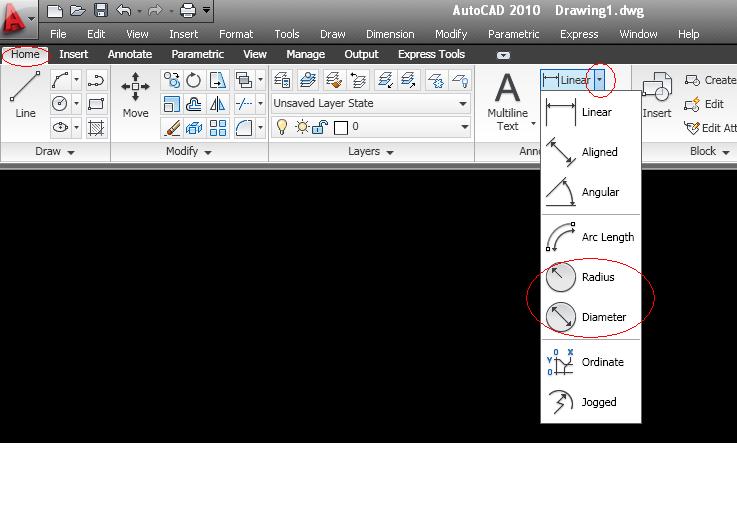Click the Insert block button
Viewport: 737px width, 505px height.
point(657,95)
